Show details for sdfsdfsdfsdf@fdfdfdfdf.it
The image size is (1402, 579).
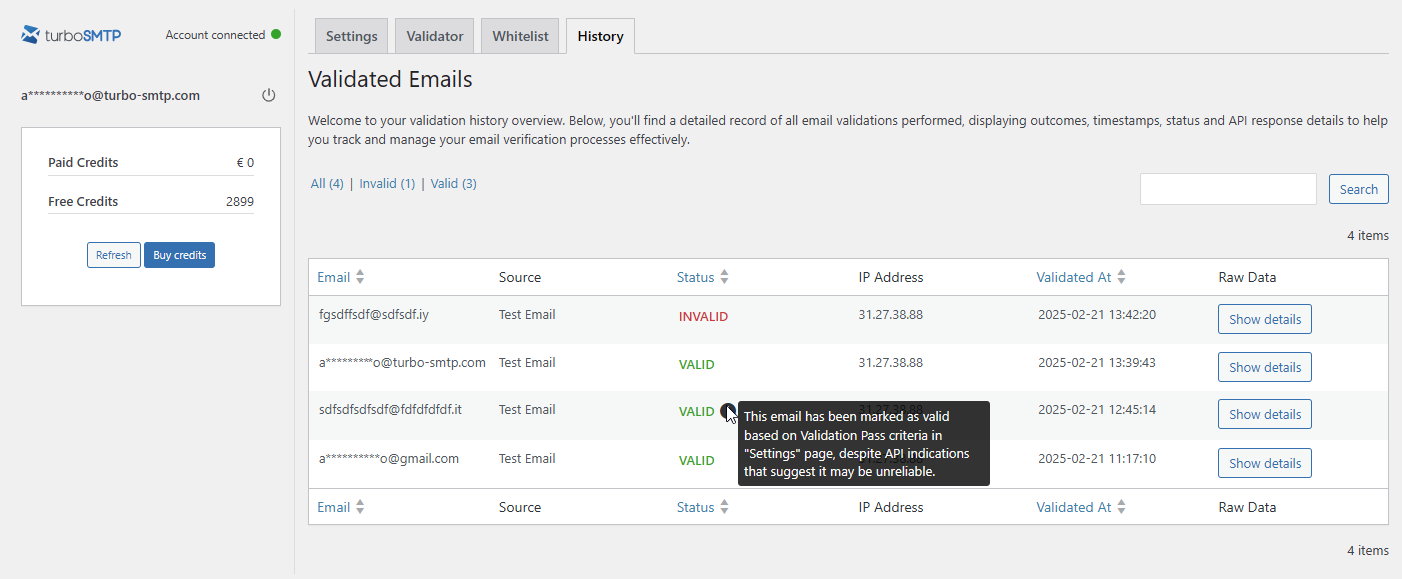point(1264,414)
